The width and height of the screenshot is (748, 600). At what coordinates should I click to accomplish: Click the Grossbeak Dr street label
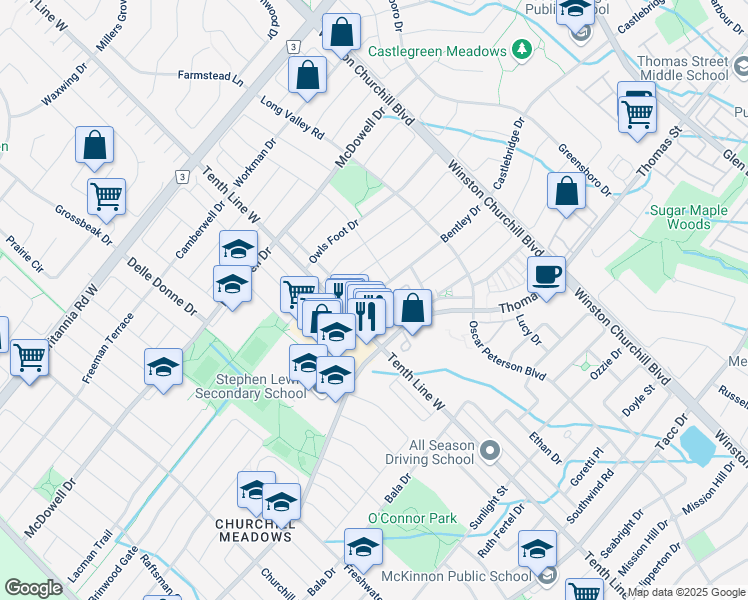[x=83, y=225]
